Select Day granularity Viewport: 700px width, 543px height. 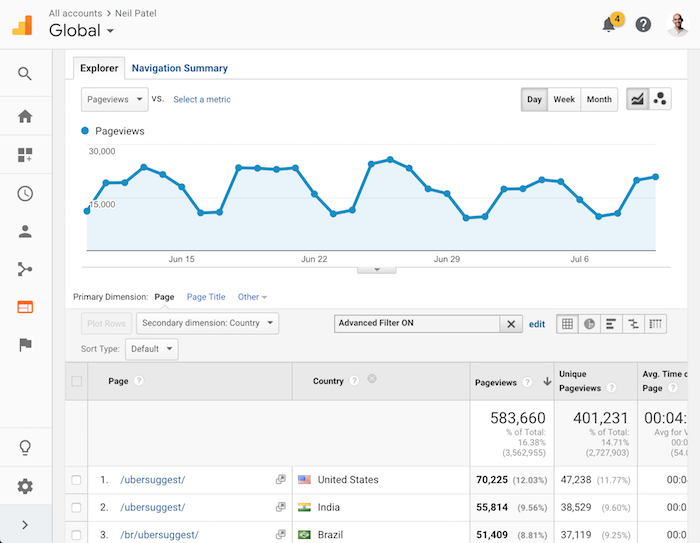tap(534, 99)
